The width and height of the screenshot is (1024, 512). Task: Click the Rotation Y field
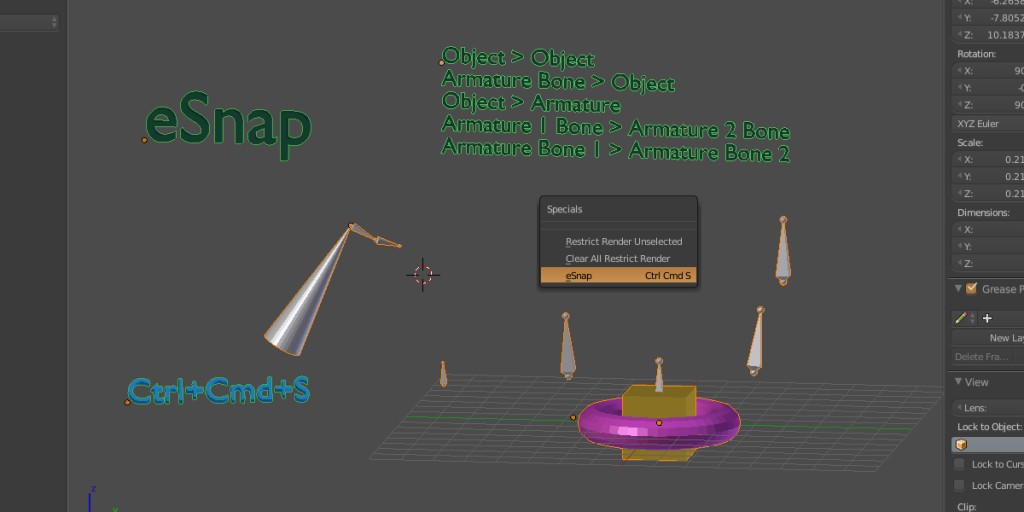click(987, 88)
